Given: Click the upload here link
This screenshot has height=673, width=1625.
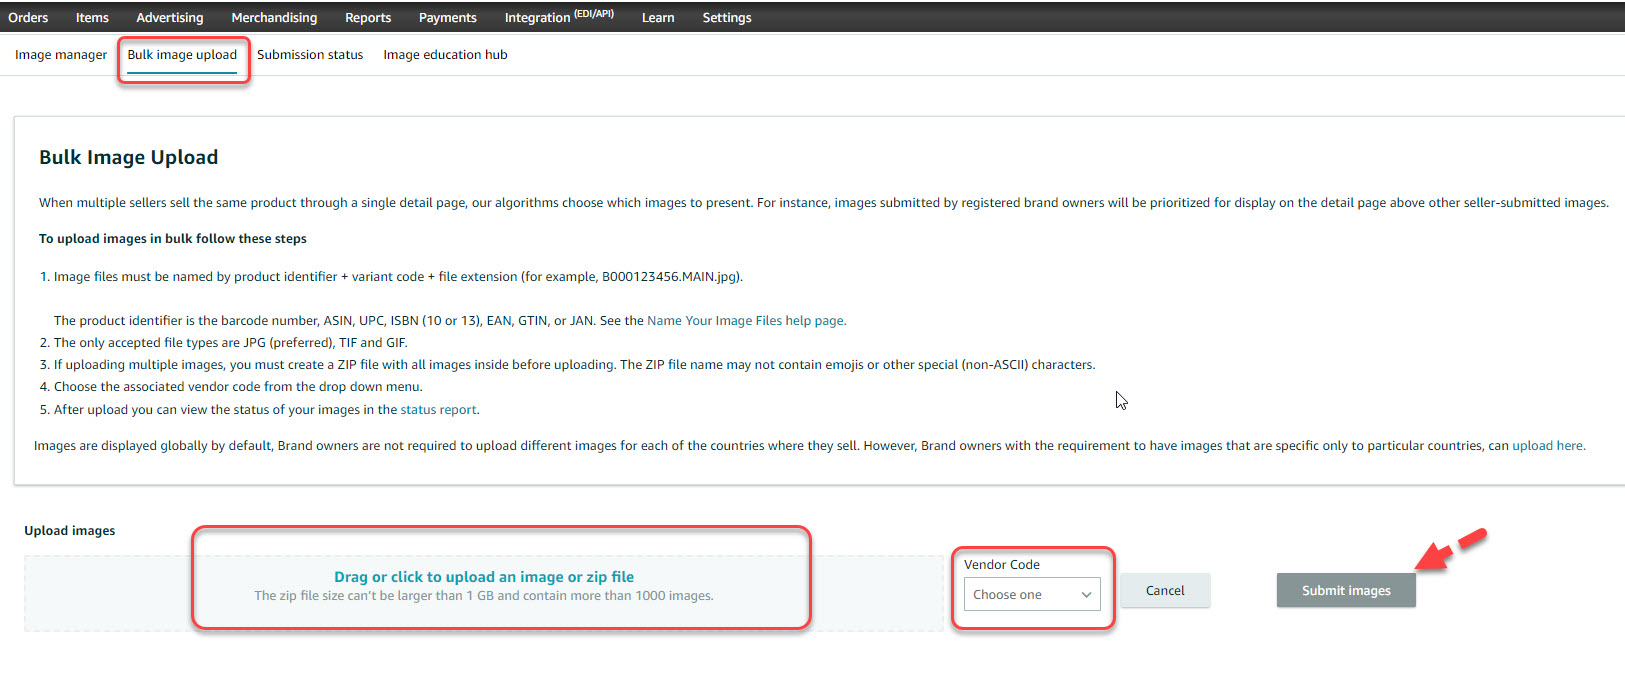Looking at the screenshot, I should point(1548,446).
